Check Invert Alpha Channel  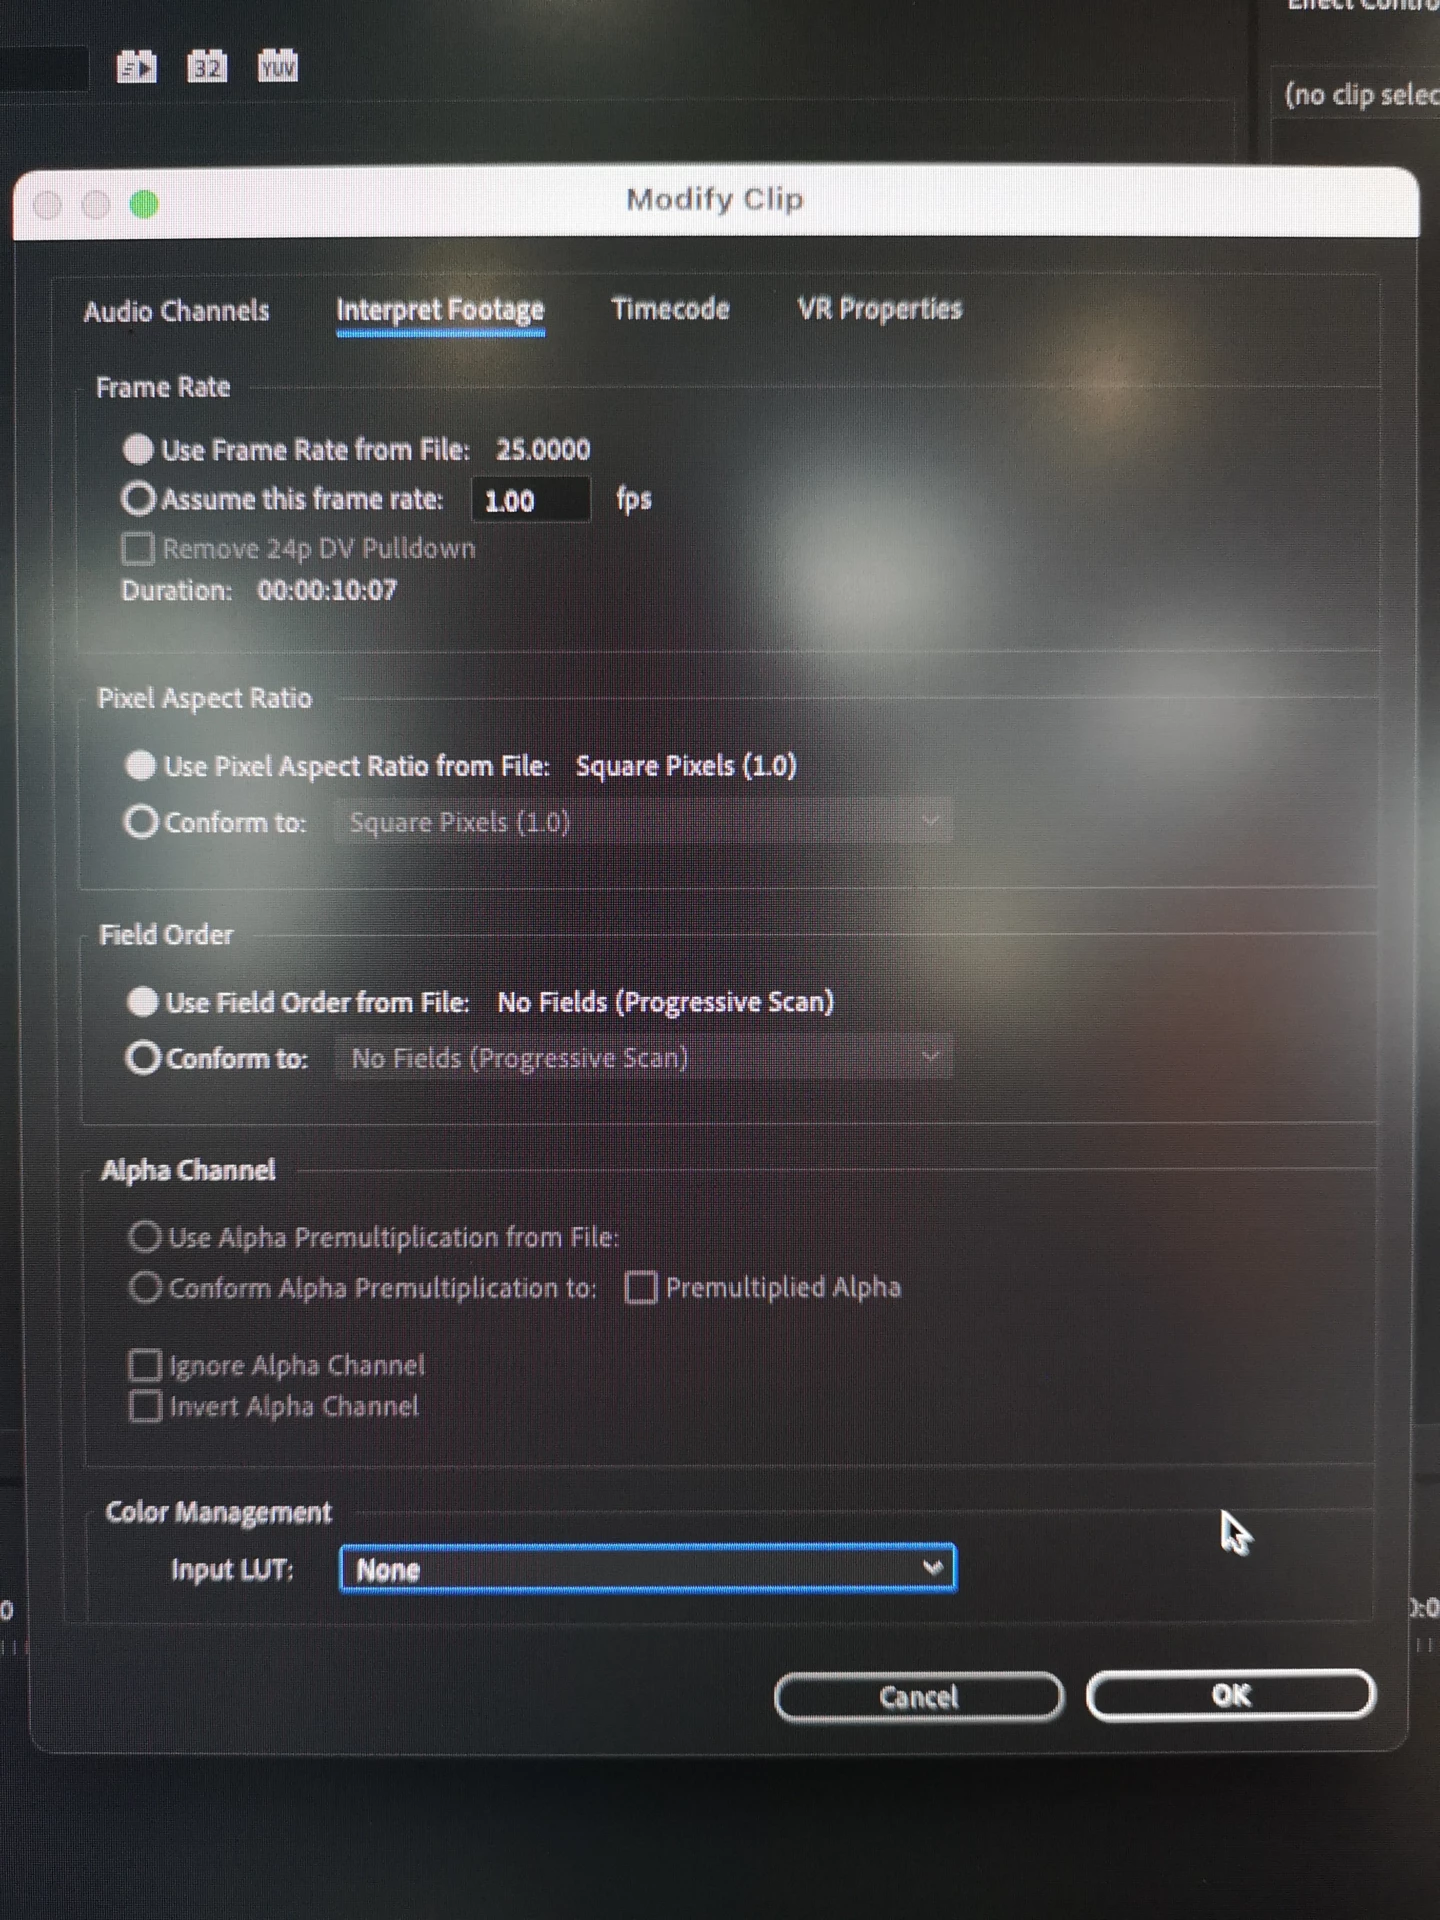[x=145, y=1406]
